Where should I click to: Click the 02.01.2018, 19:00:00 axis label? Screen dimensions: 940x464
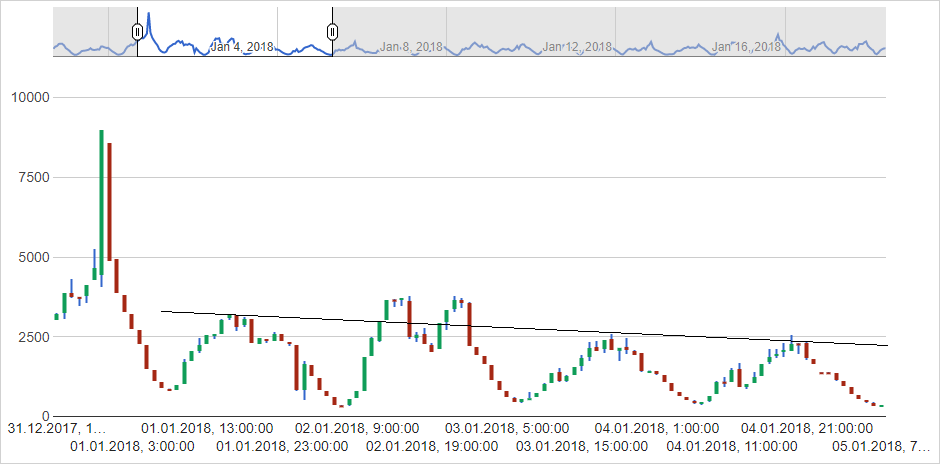[432, 447]
